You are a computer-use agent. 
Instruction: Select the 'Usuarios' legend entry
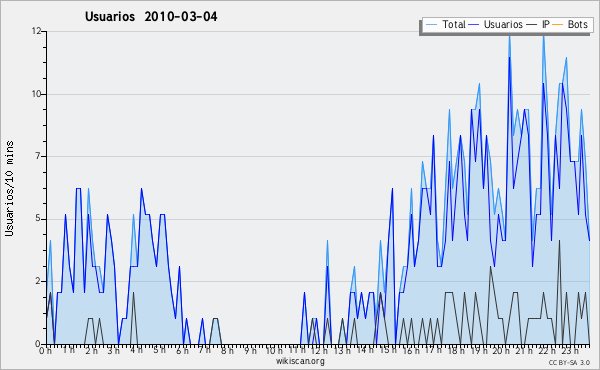(x=496, y=24)
